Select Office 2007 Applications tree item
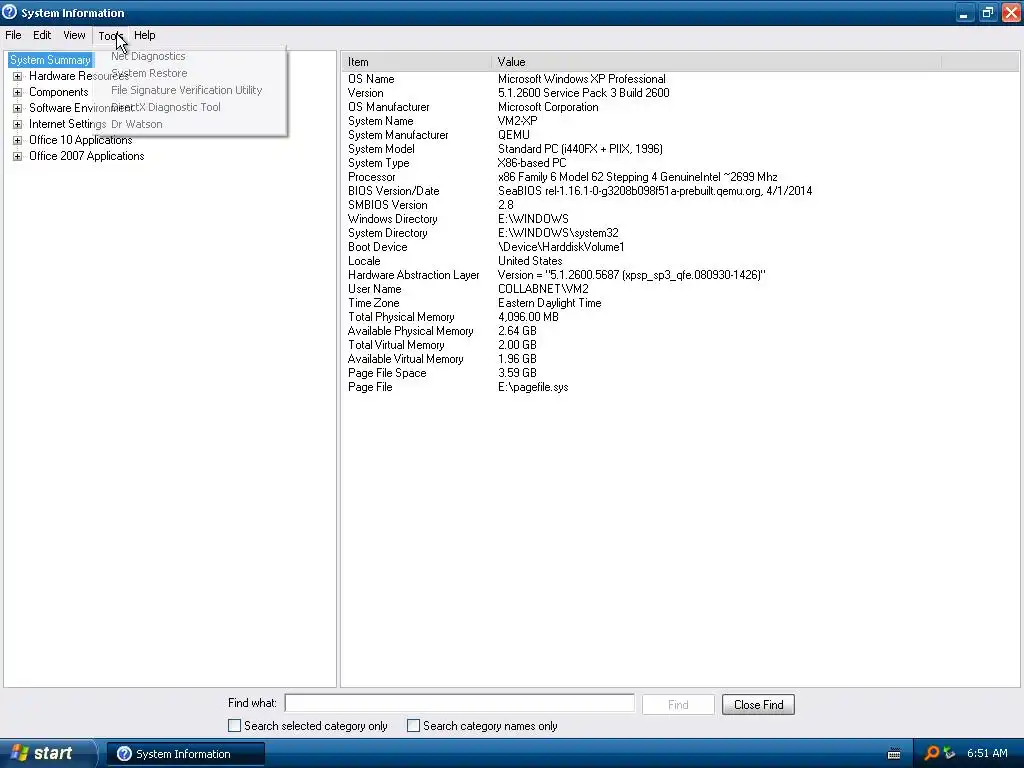The image size is (1024, 768). coord(86,156)
